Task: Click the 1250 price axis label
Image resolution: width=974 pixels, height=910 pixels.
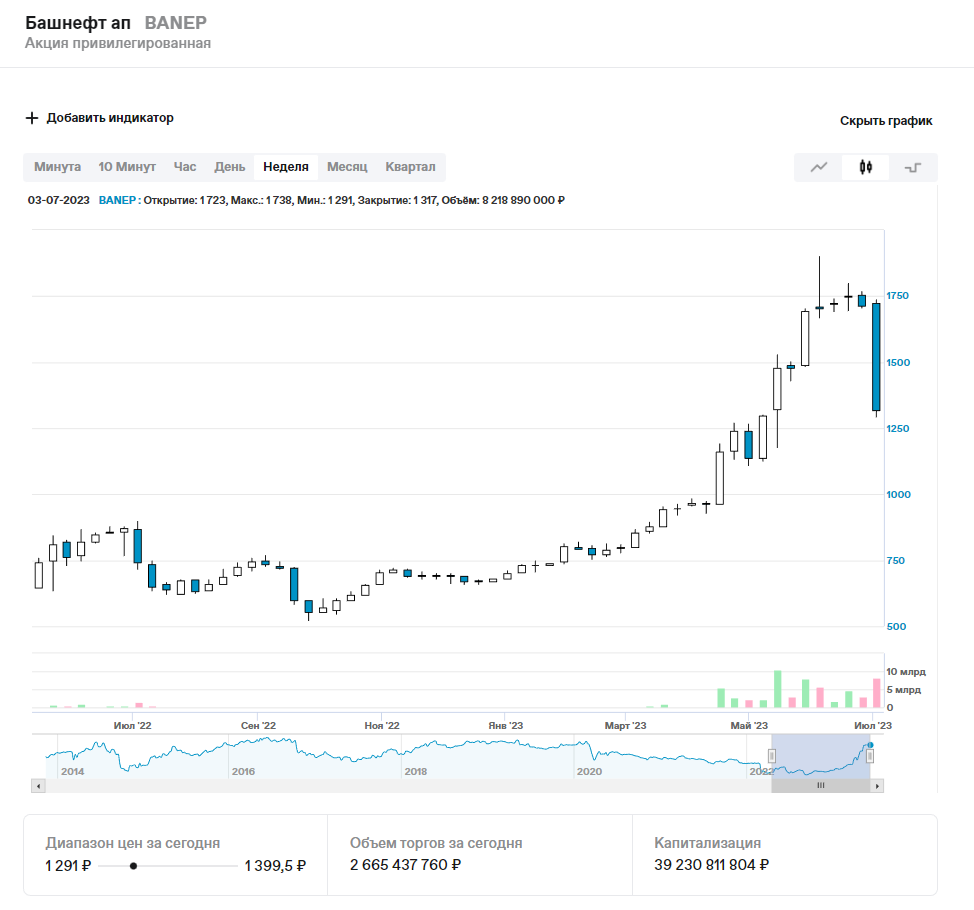Action: [898, 429]
